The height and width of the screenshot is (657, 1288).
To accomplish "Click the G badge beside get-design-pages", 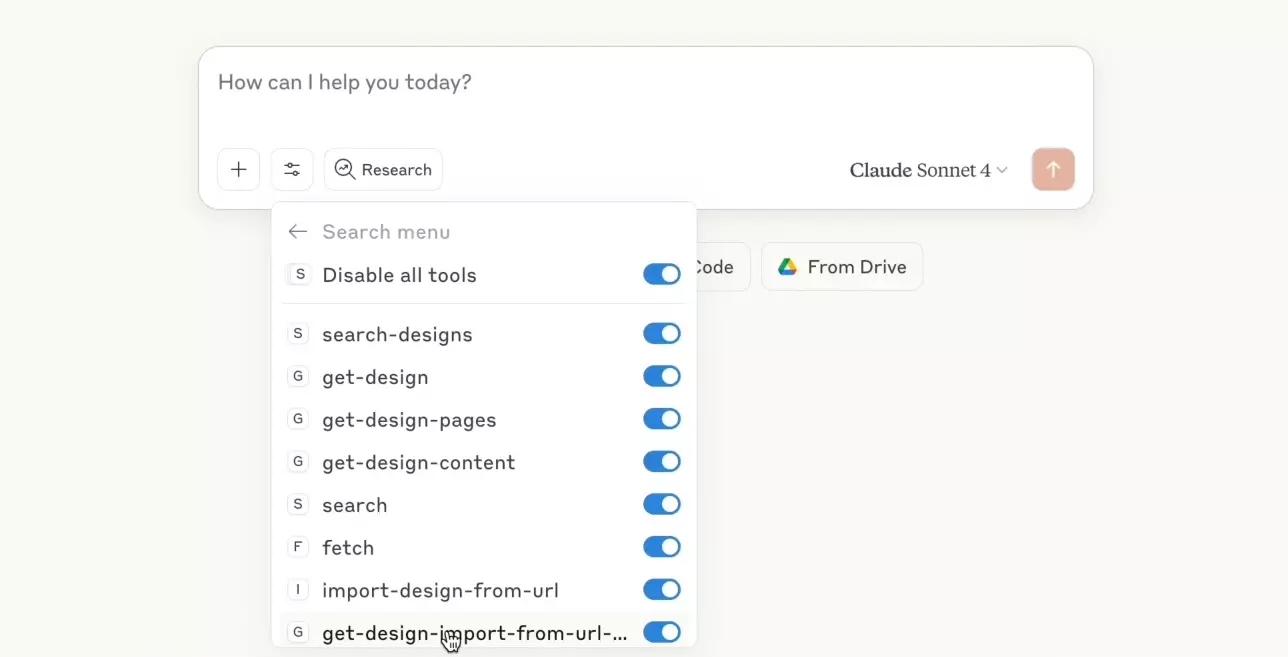I will 297,419.
